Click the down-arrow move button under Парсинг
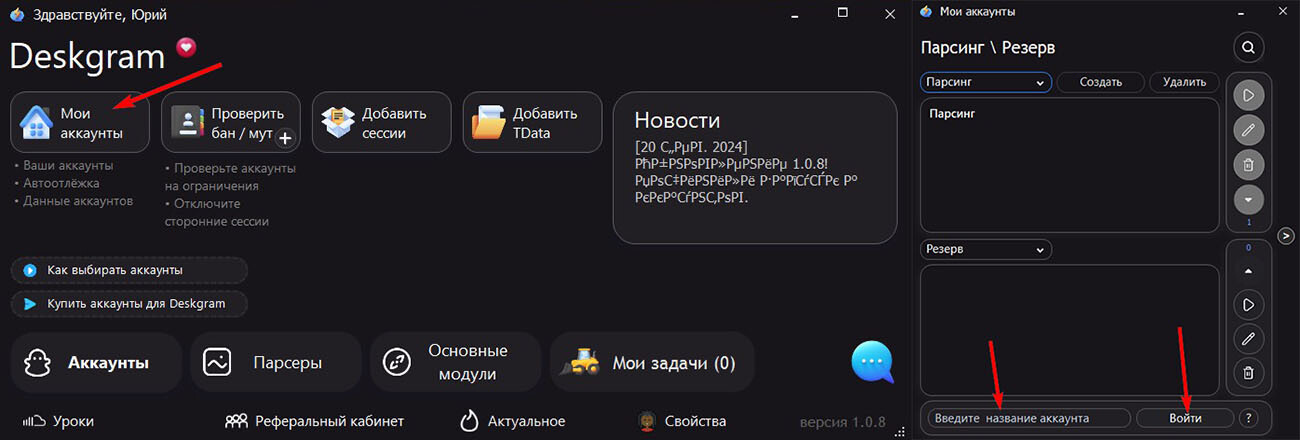1300x440 pixels. pos(1248,198)
